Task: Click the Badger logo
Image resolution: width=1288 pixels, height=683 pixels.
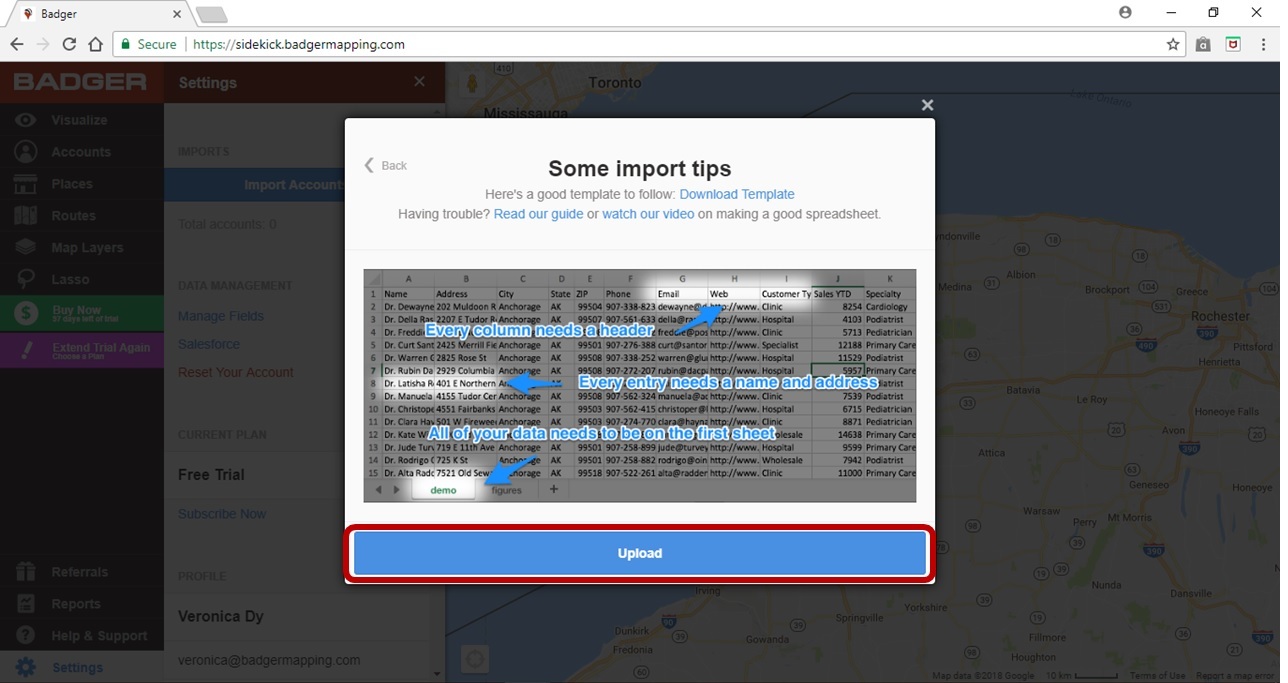Action: tap(80, 82)
